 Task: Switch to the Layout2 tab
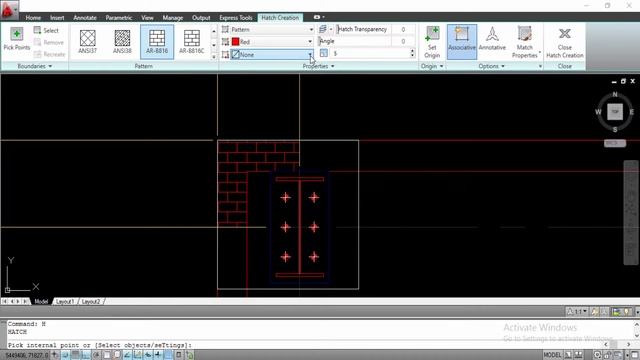[x=91, y=301]
